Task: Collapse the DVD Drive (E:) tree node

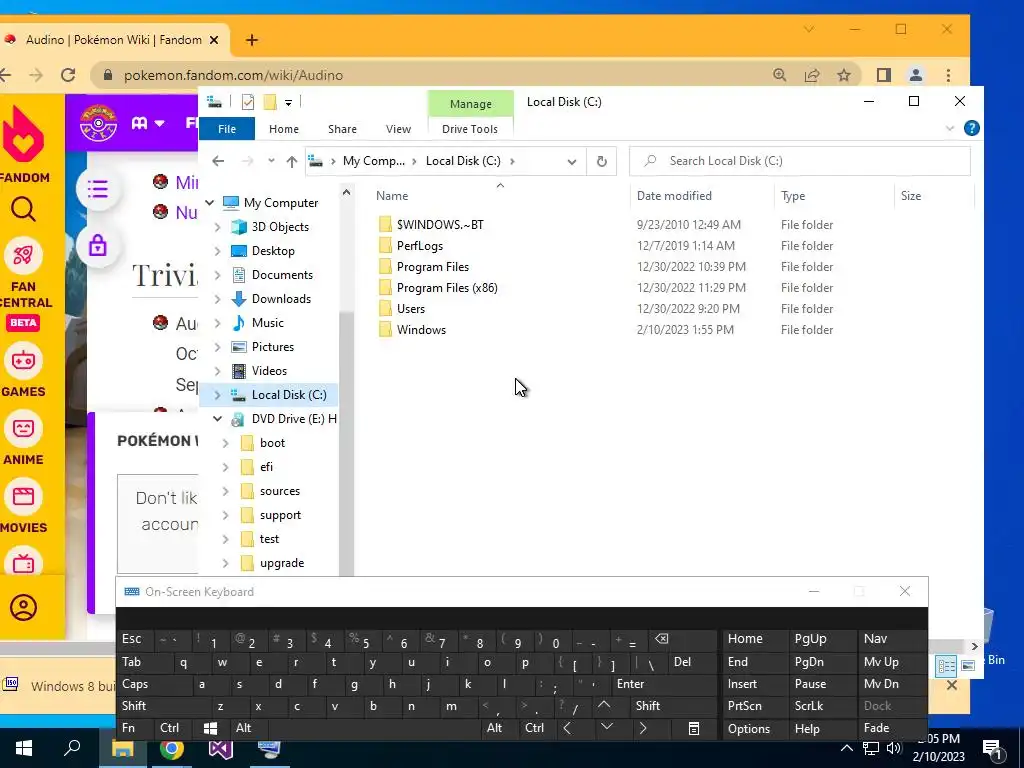Action: pos(217,419)
